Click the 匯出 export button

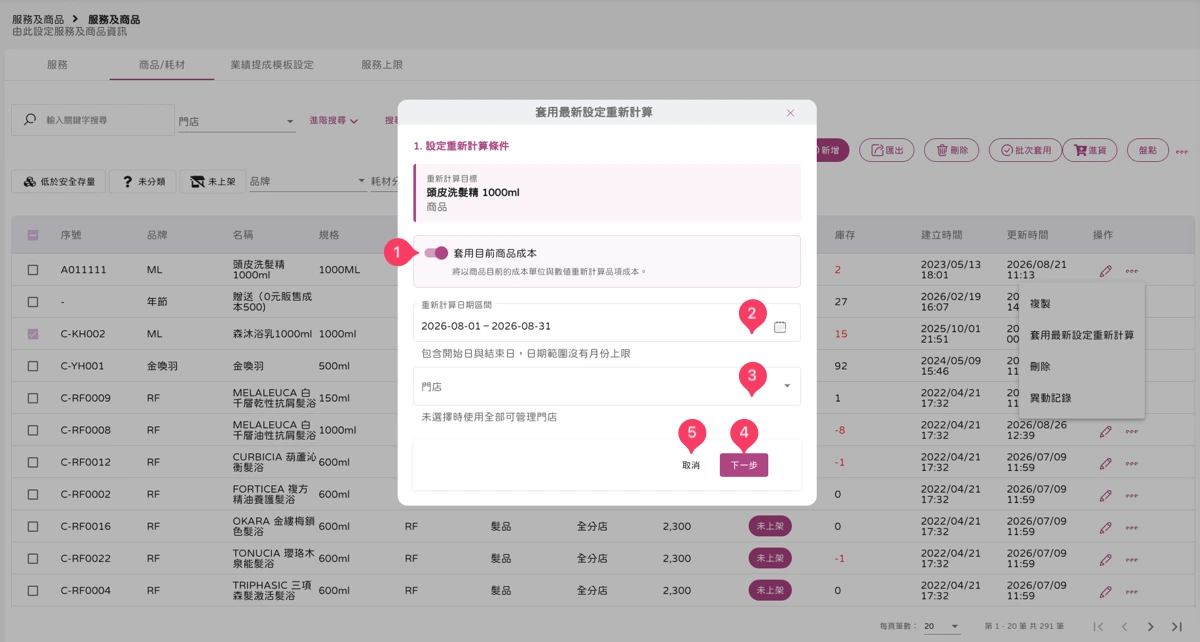point(886,150)
